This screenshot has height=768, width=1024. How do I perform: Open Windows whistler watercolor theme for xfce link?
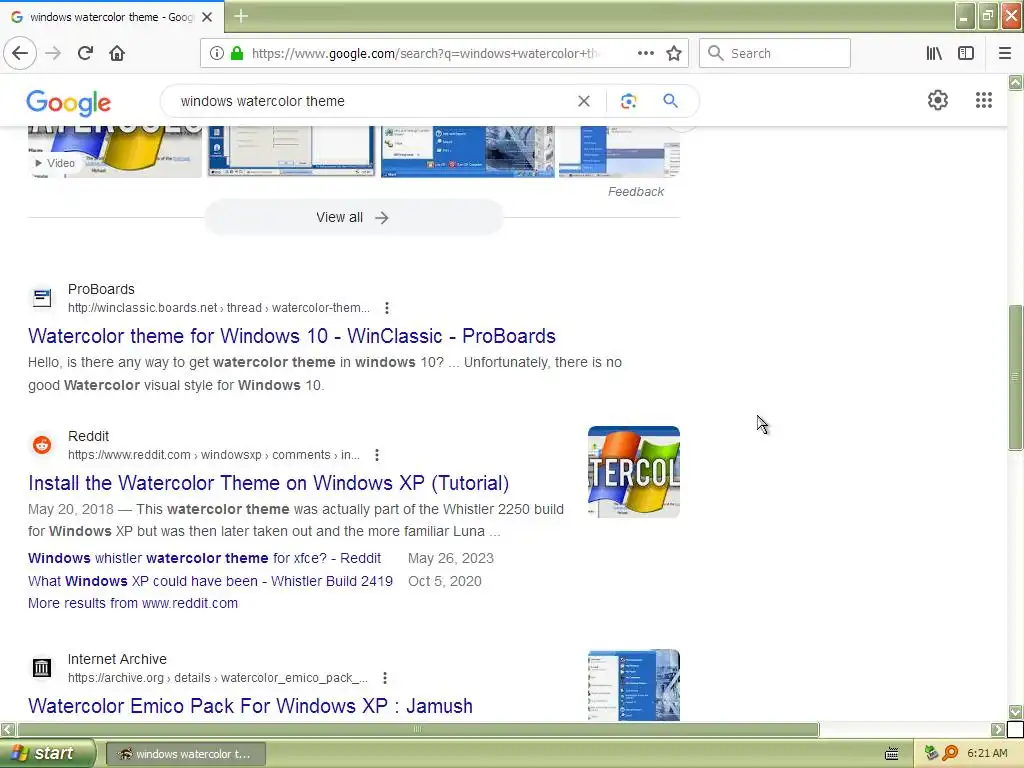click(204, 558)
